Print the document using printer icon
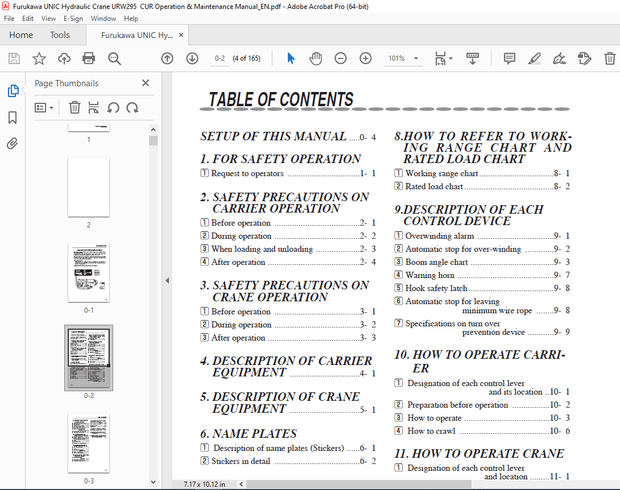Image resolution: width=620 pixels, height=490 pixels. [89, 59]
